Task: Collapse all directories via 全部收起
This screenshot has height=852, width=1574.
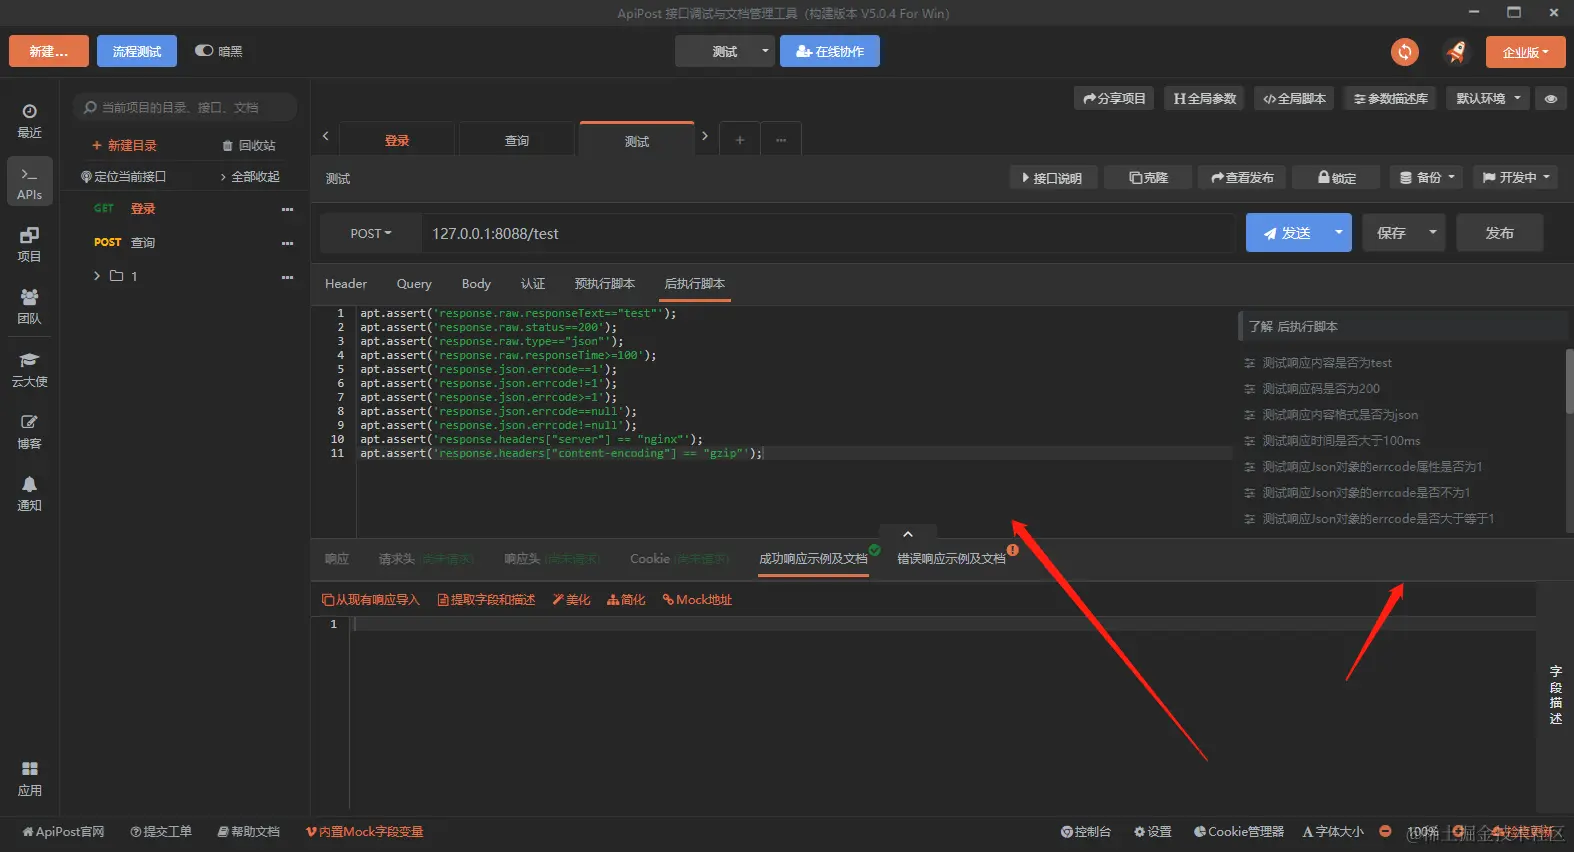Action: pyautogui.click(x=250, y=177)
